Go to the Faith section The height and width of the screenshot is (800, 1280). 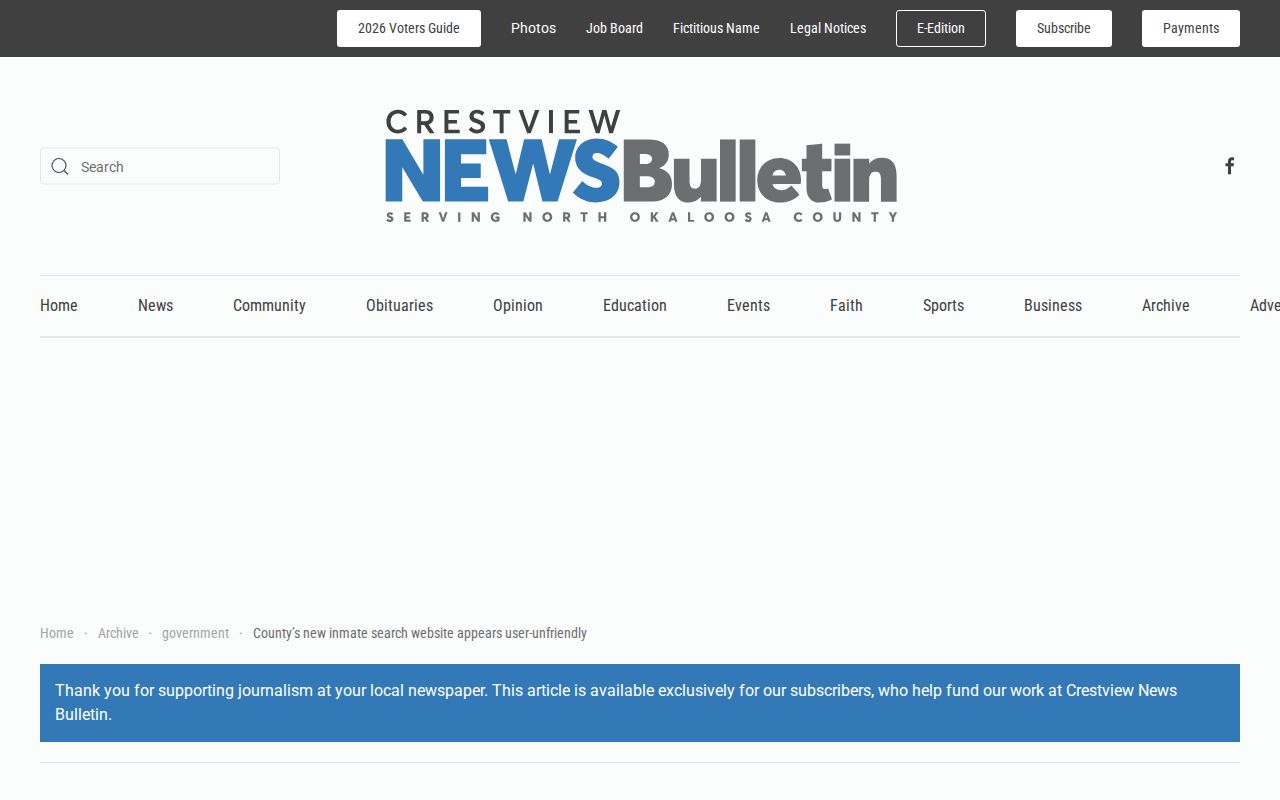tap(846, 306)
